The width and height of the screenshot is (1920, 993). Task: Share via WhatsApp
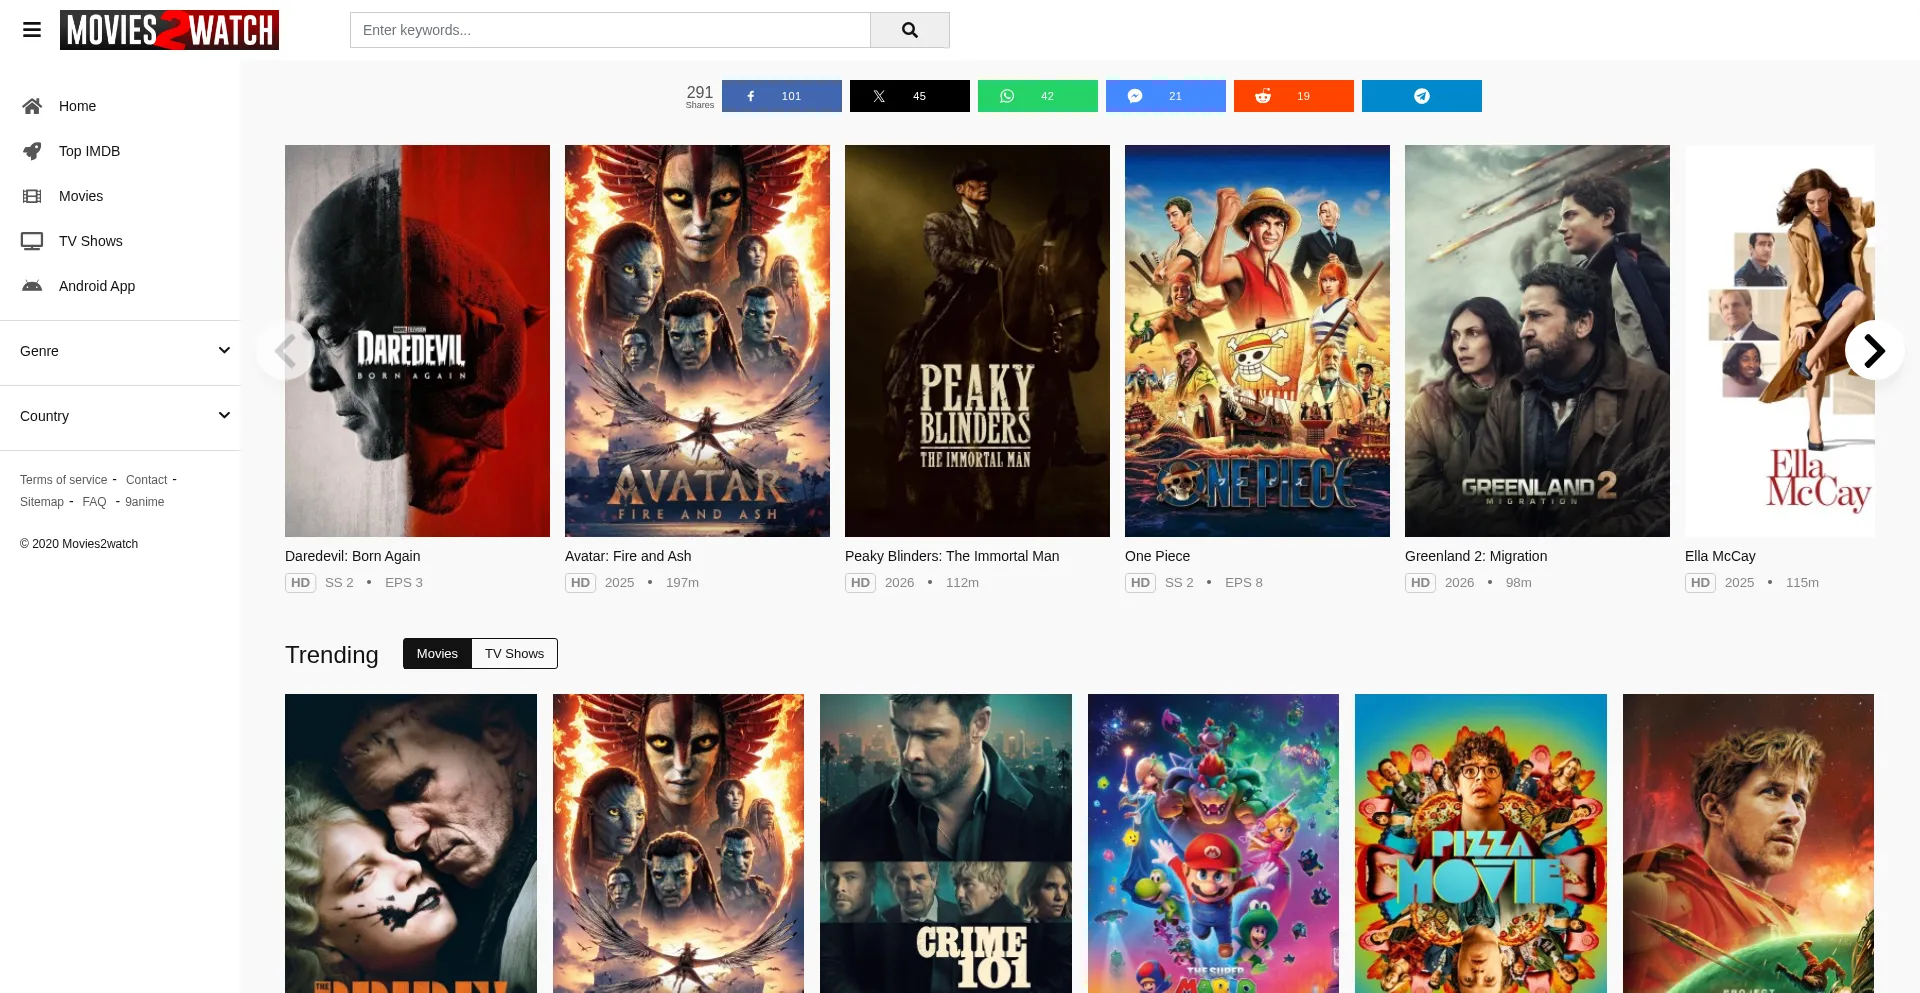point(1038,96)
